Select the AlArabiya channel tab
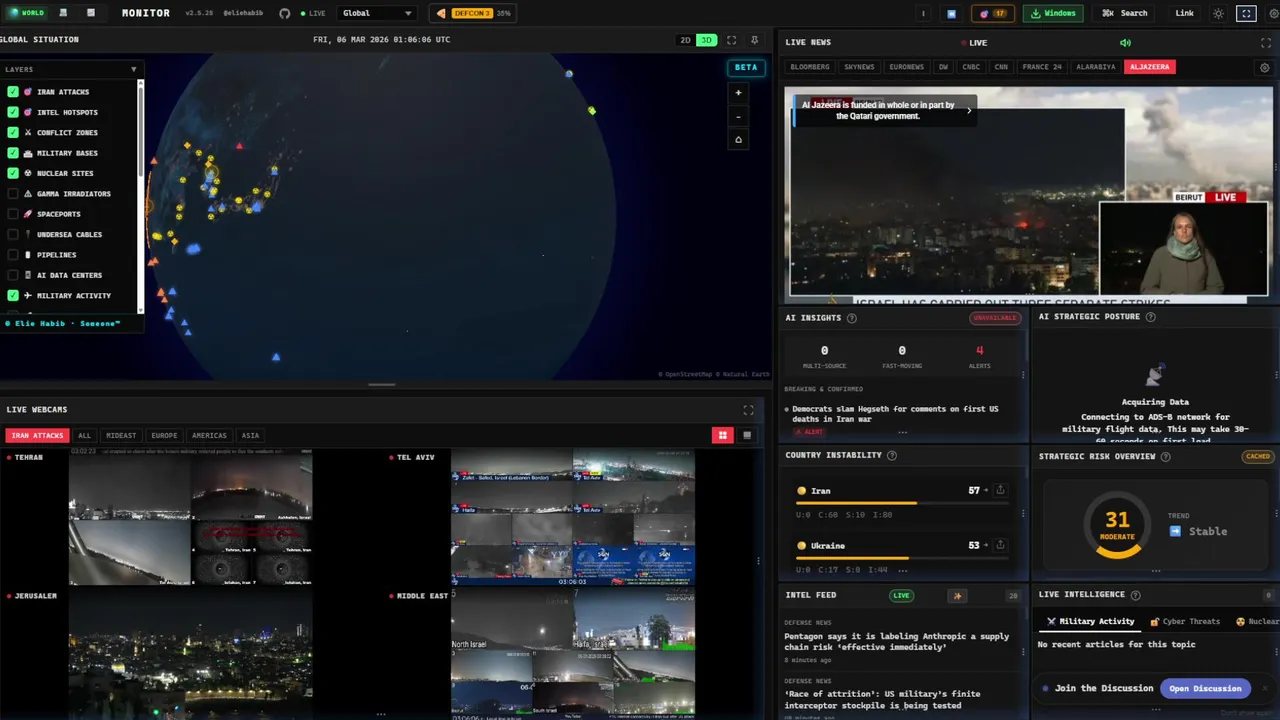Screen dimensions: 1280x720 pyautogui.click(x=1096, y=67)
